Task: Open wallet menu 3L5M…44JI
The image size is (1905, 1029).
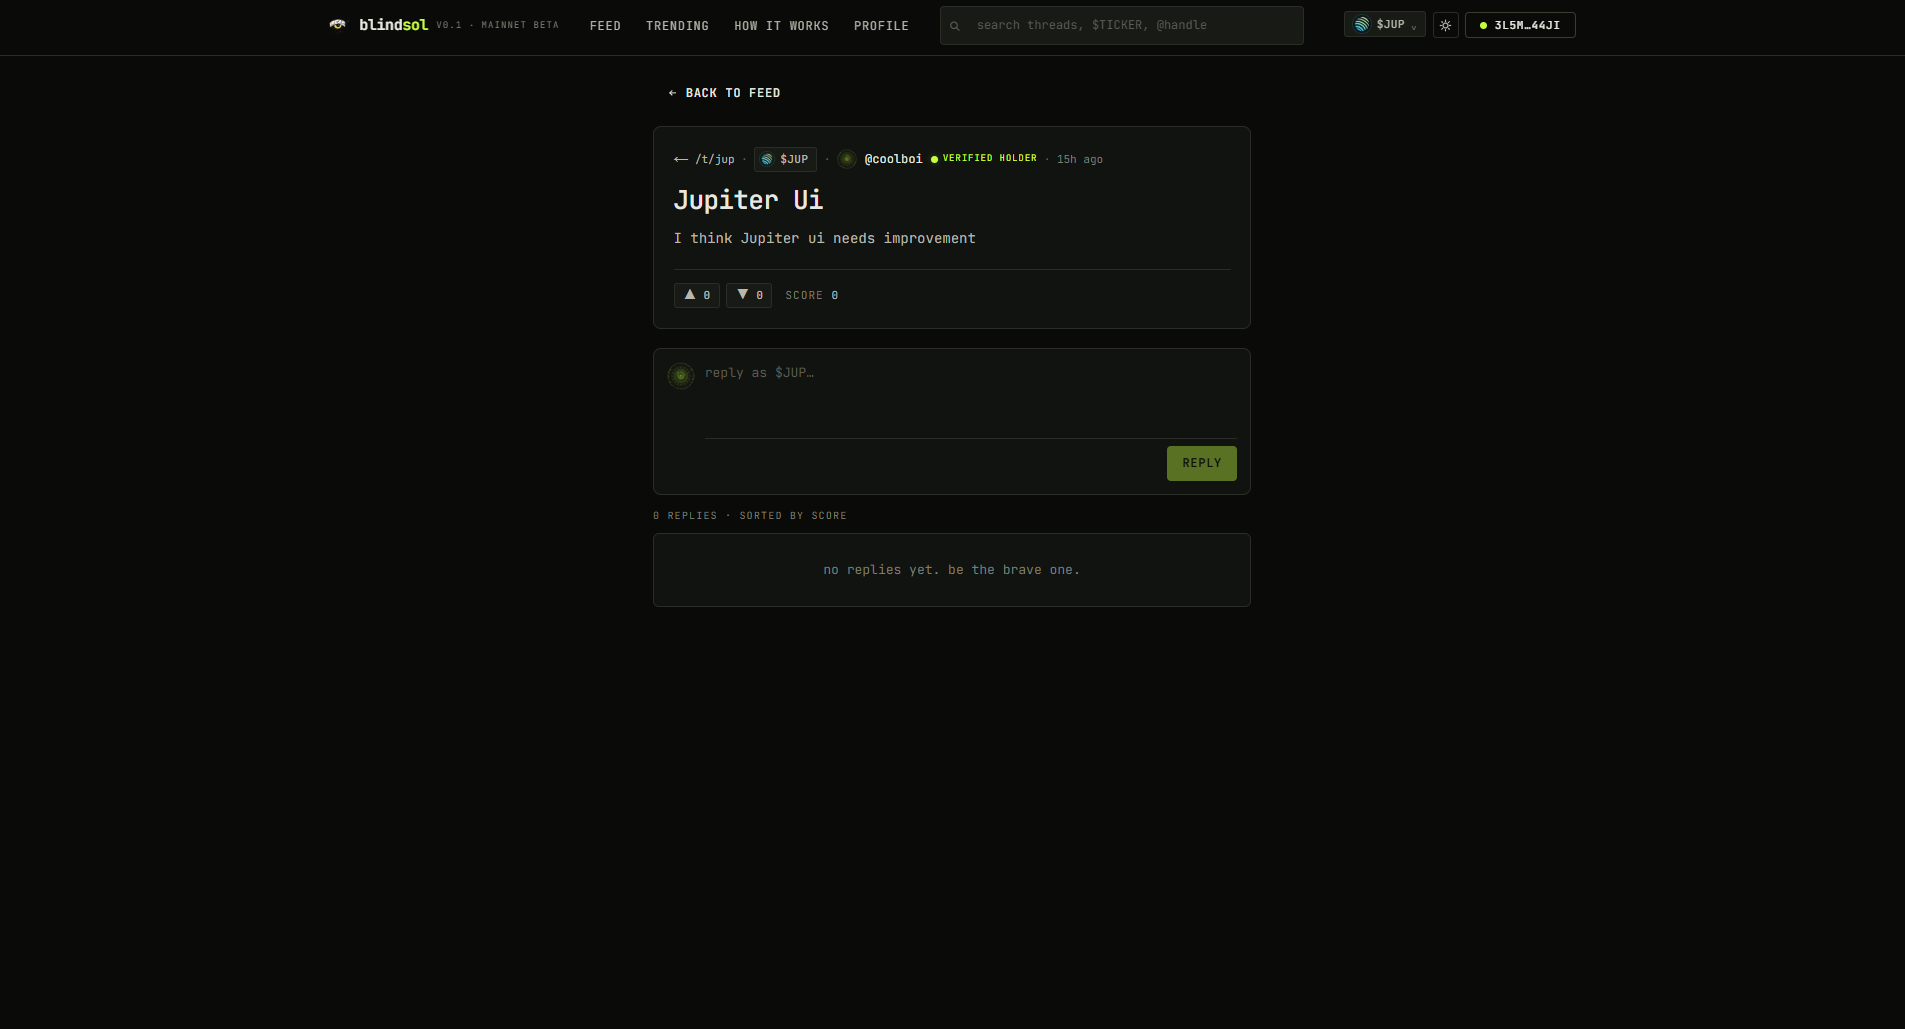Action: point(1520,25)
